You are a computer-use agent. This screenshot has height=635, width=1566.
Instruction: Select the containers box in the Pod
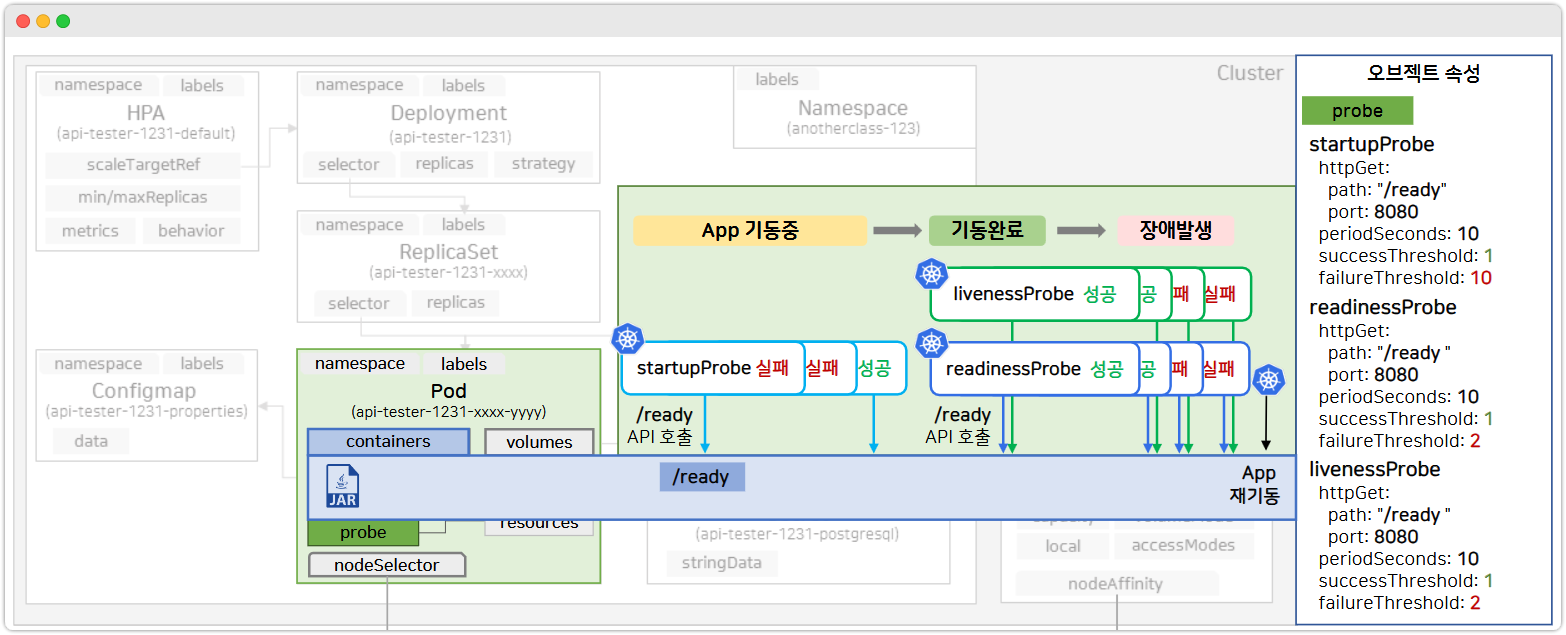(x=388, y=442)
